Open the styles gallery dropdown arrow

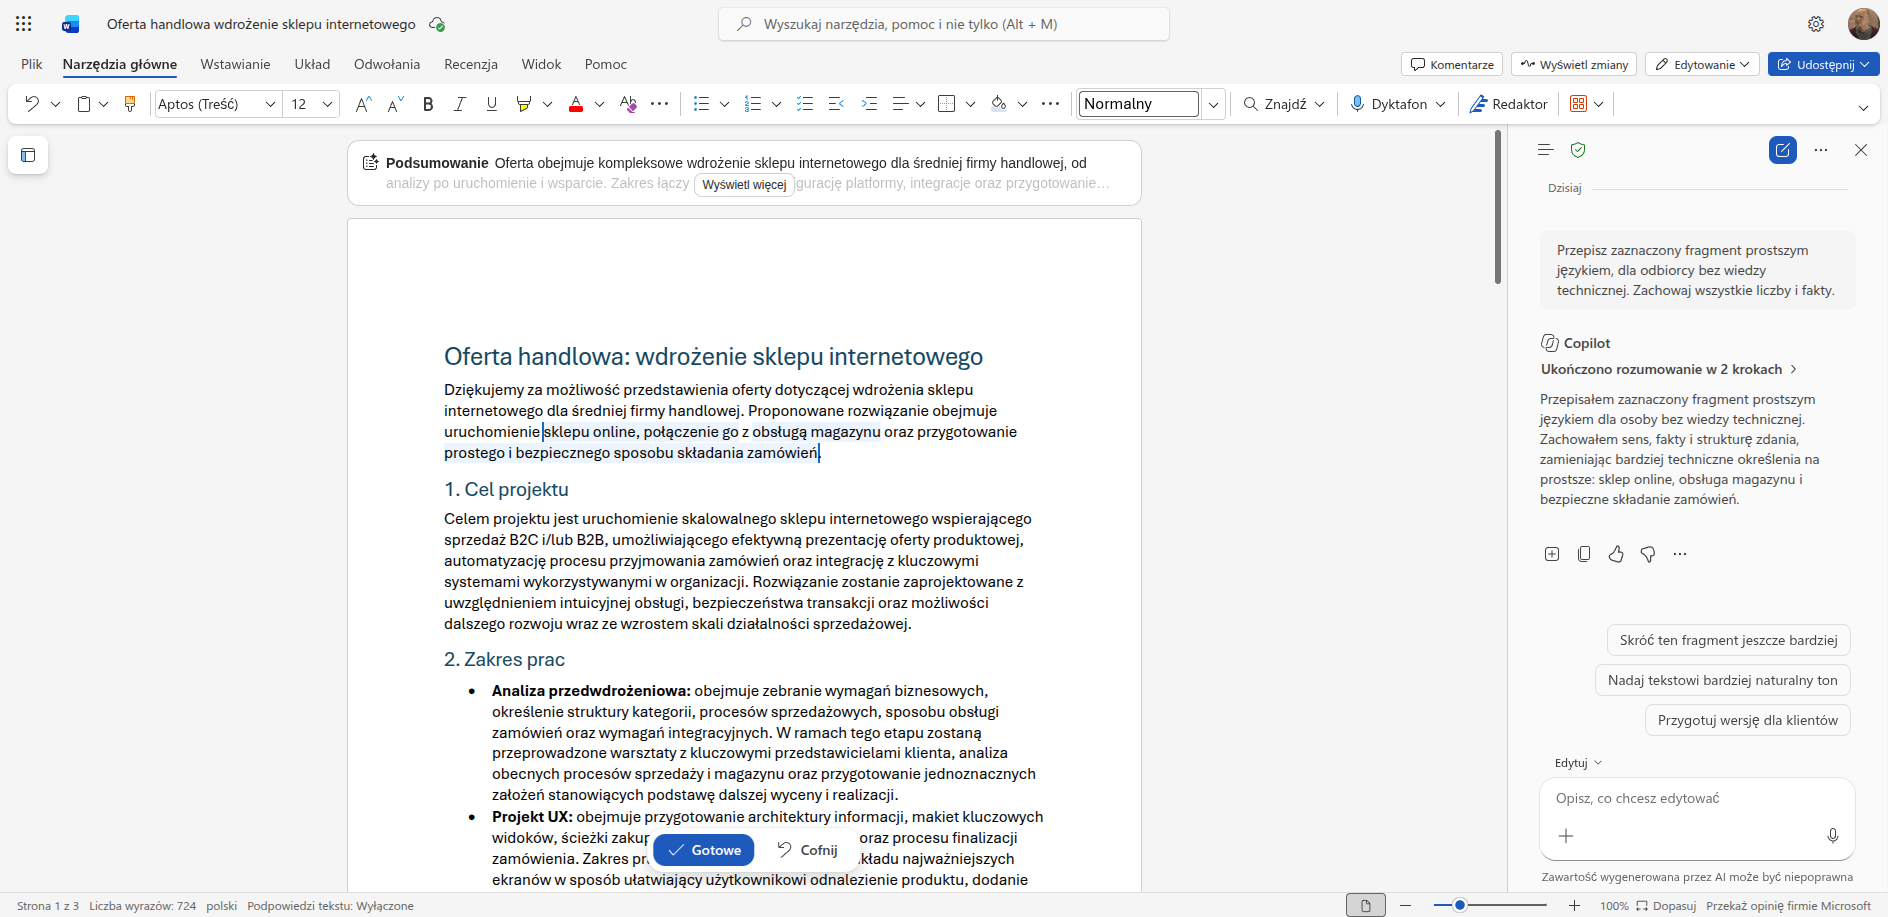(x=1213, y=104)
